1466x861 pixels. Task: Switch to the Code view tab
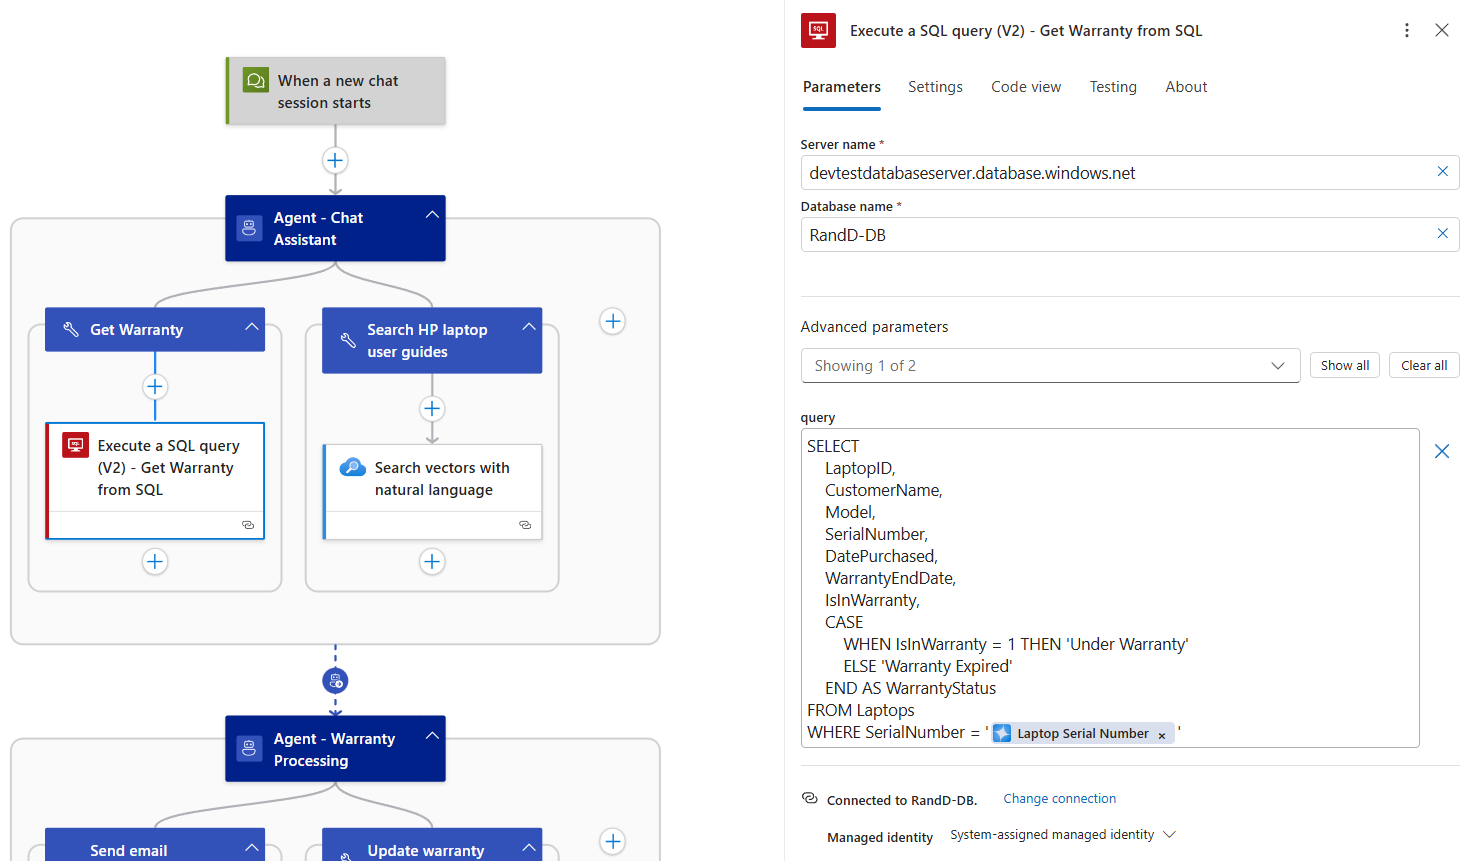click(x=1025, y=87)
